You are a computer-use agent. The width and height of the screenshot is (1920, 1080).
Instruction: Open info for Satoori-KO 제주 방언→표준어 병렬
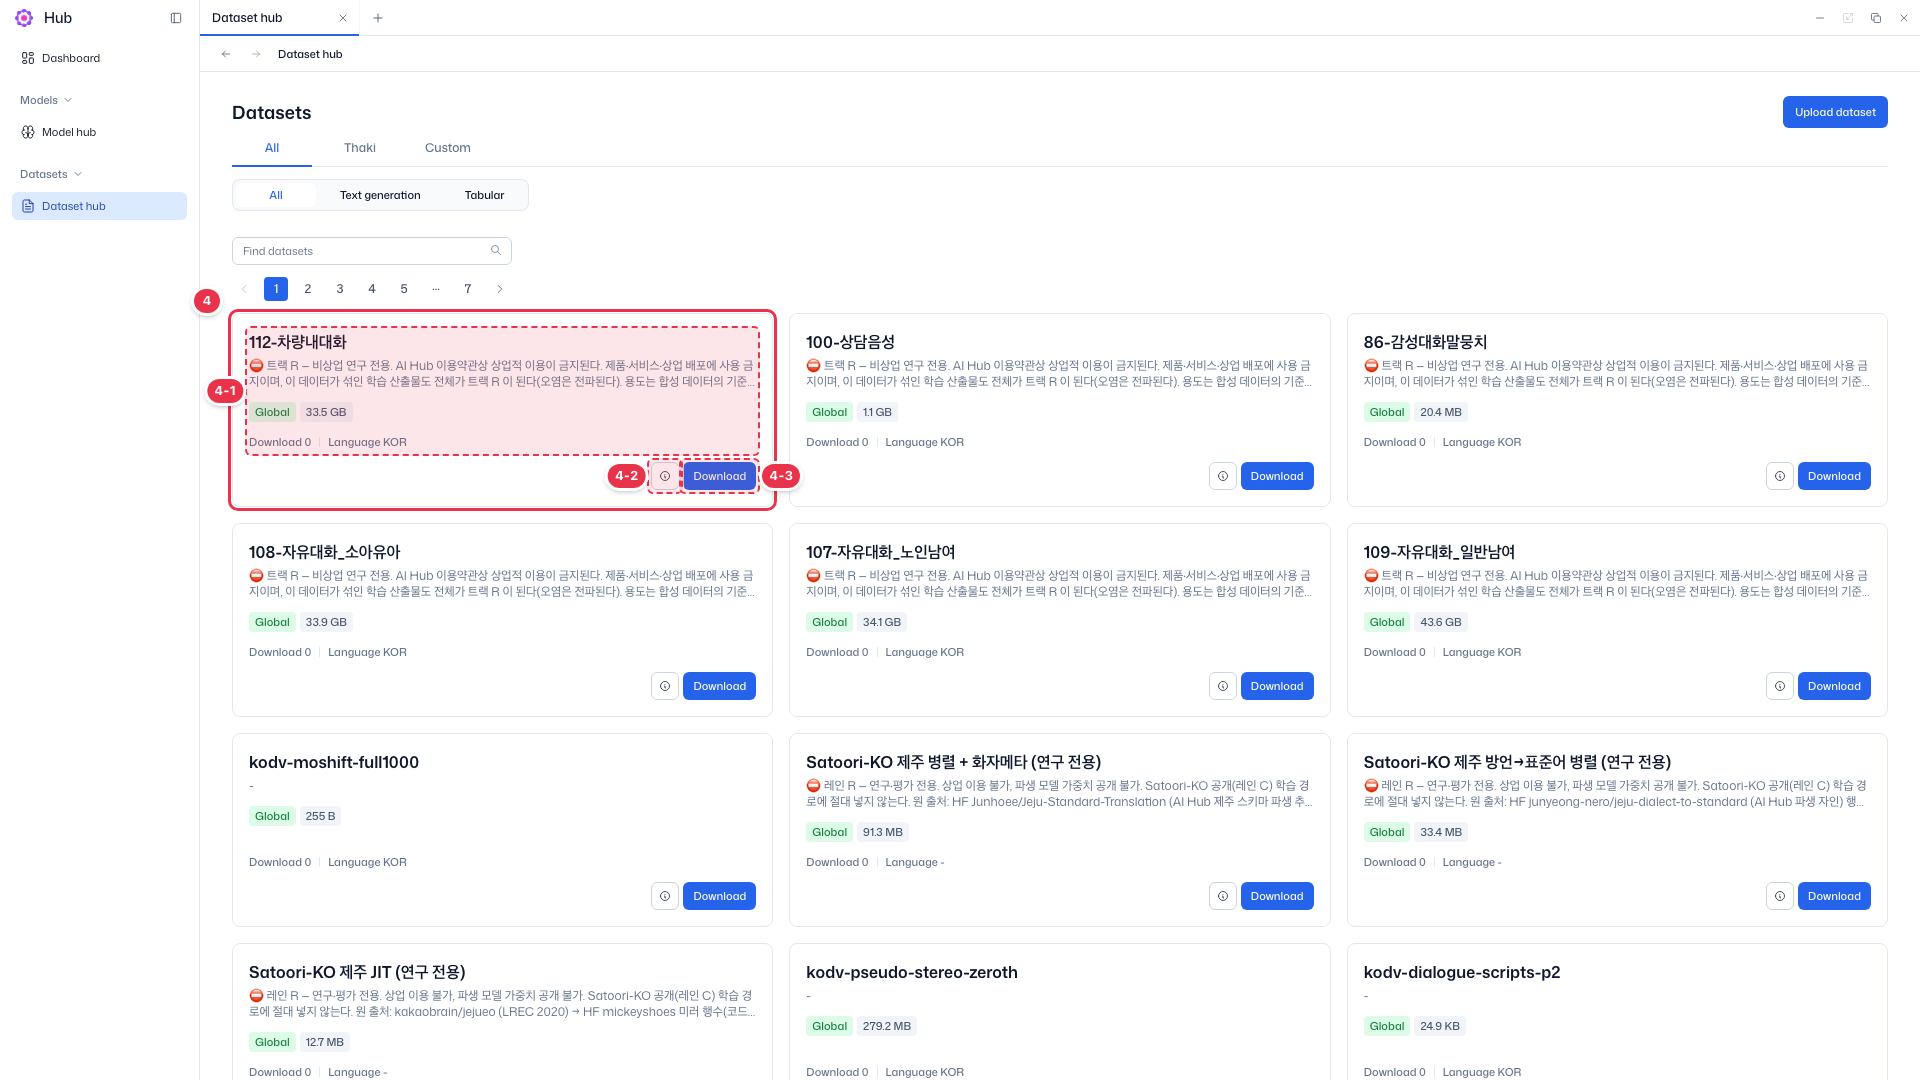point(1780,896)
